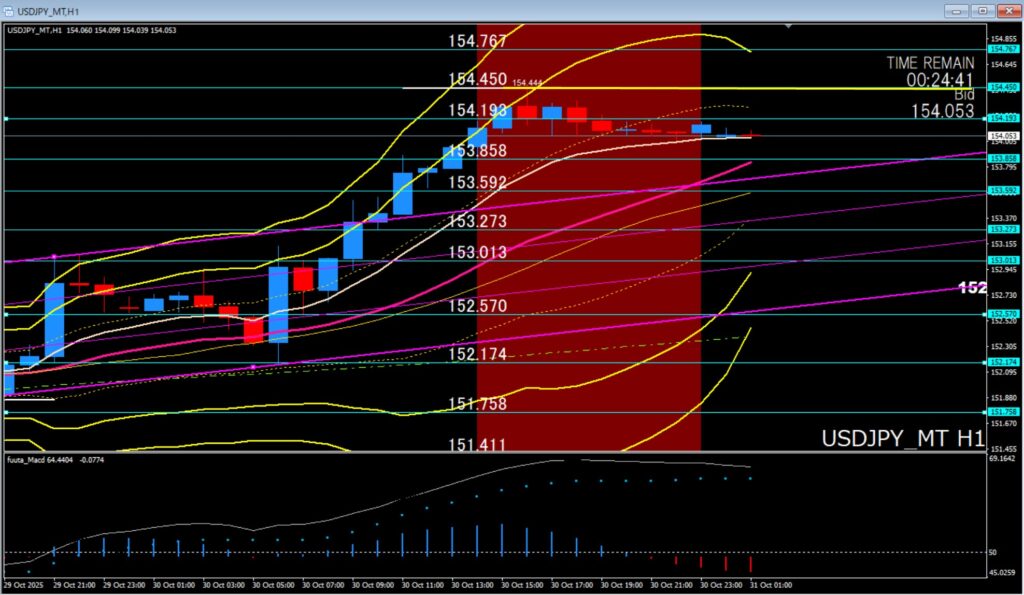
Task: Select the white 154.053 current bid price tag
Action: 1003,136
